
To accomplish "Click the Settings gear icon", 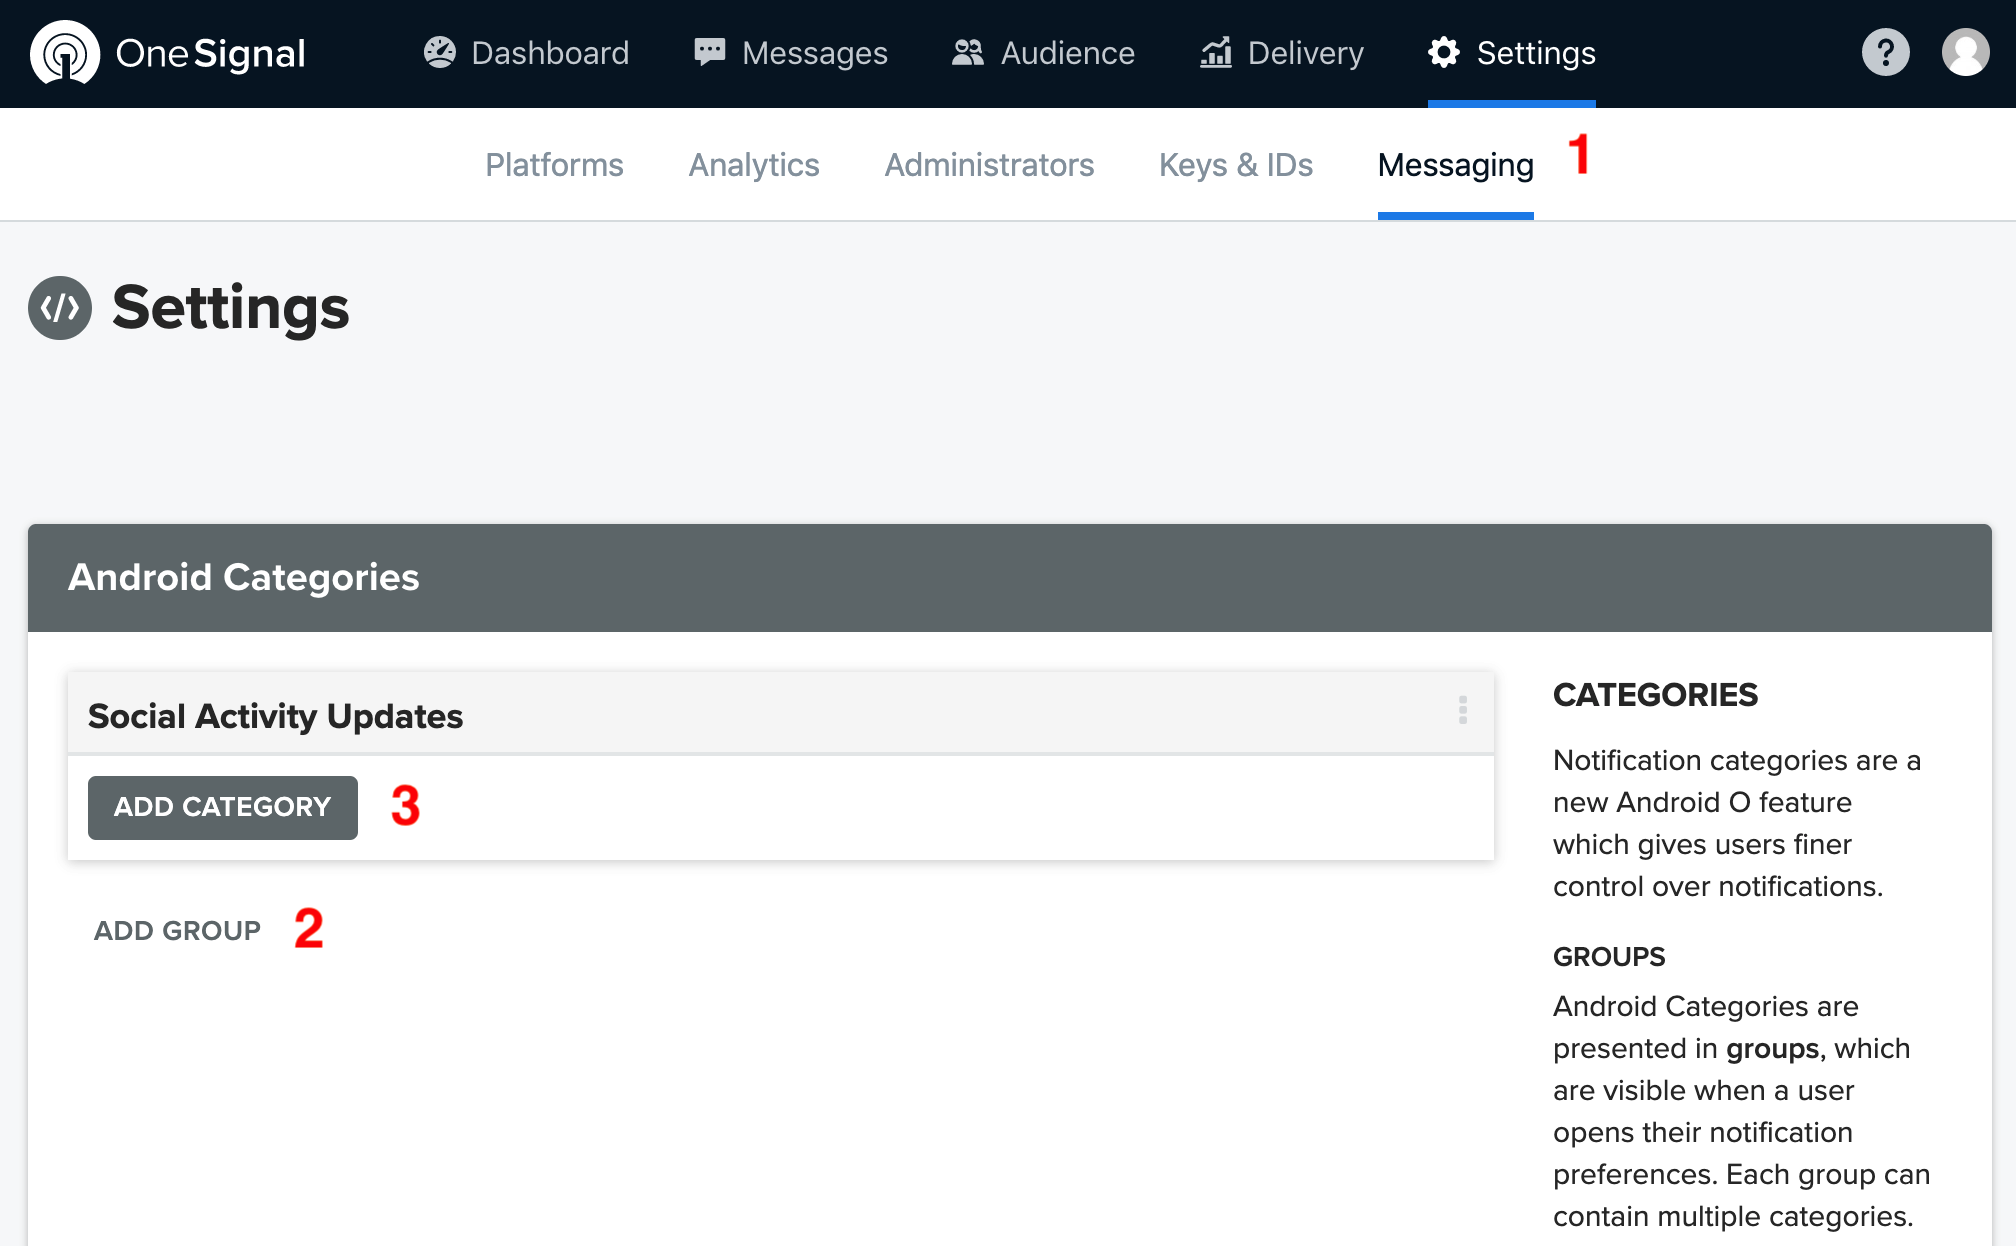I will pos(1444,52).
